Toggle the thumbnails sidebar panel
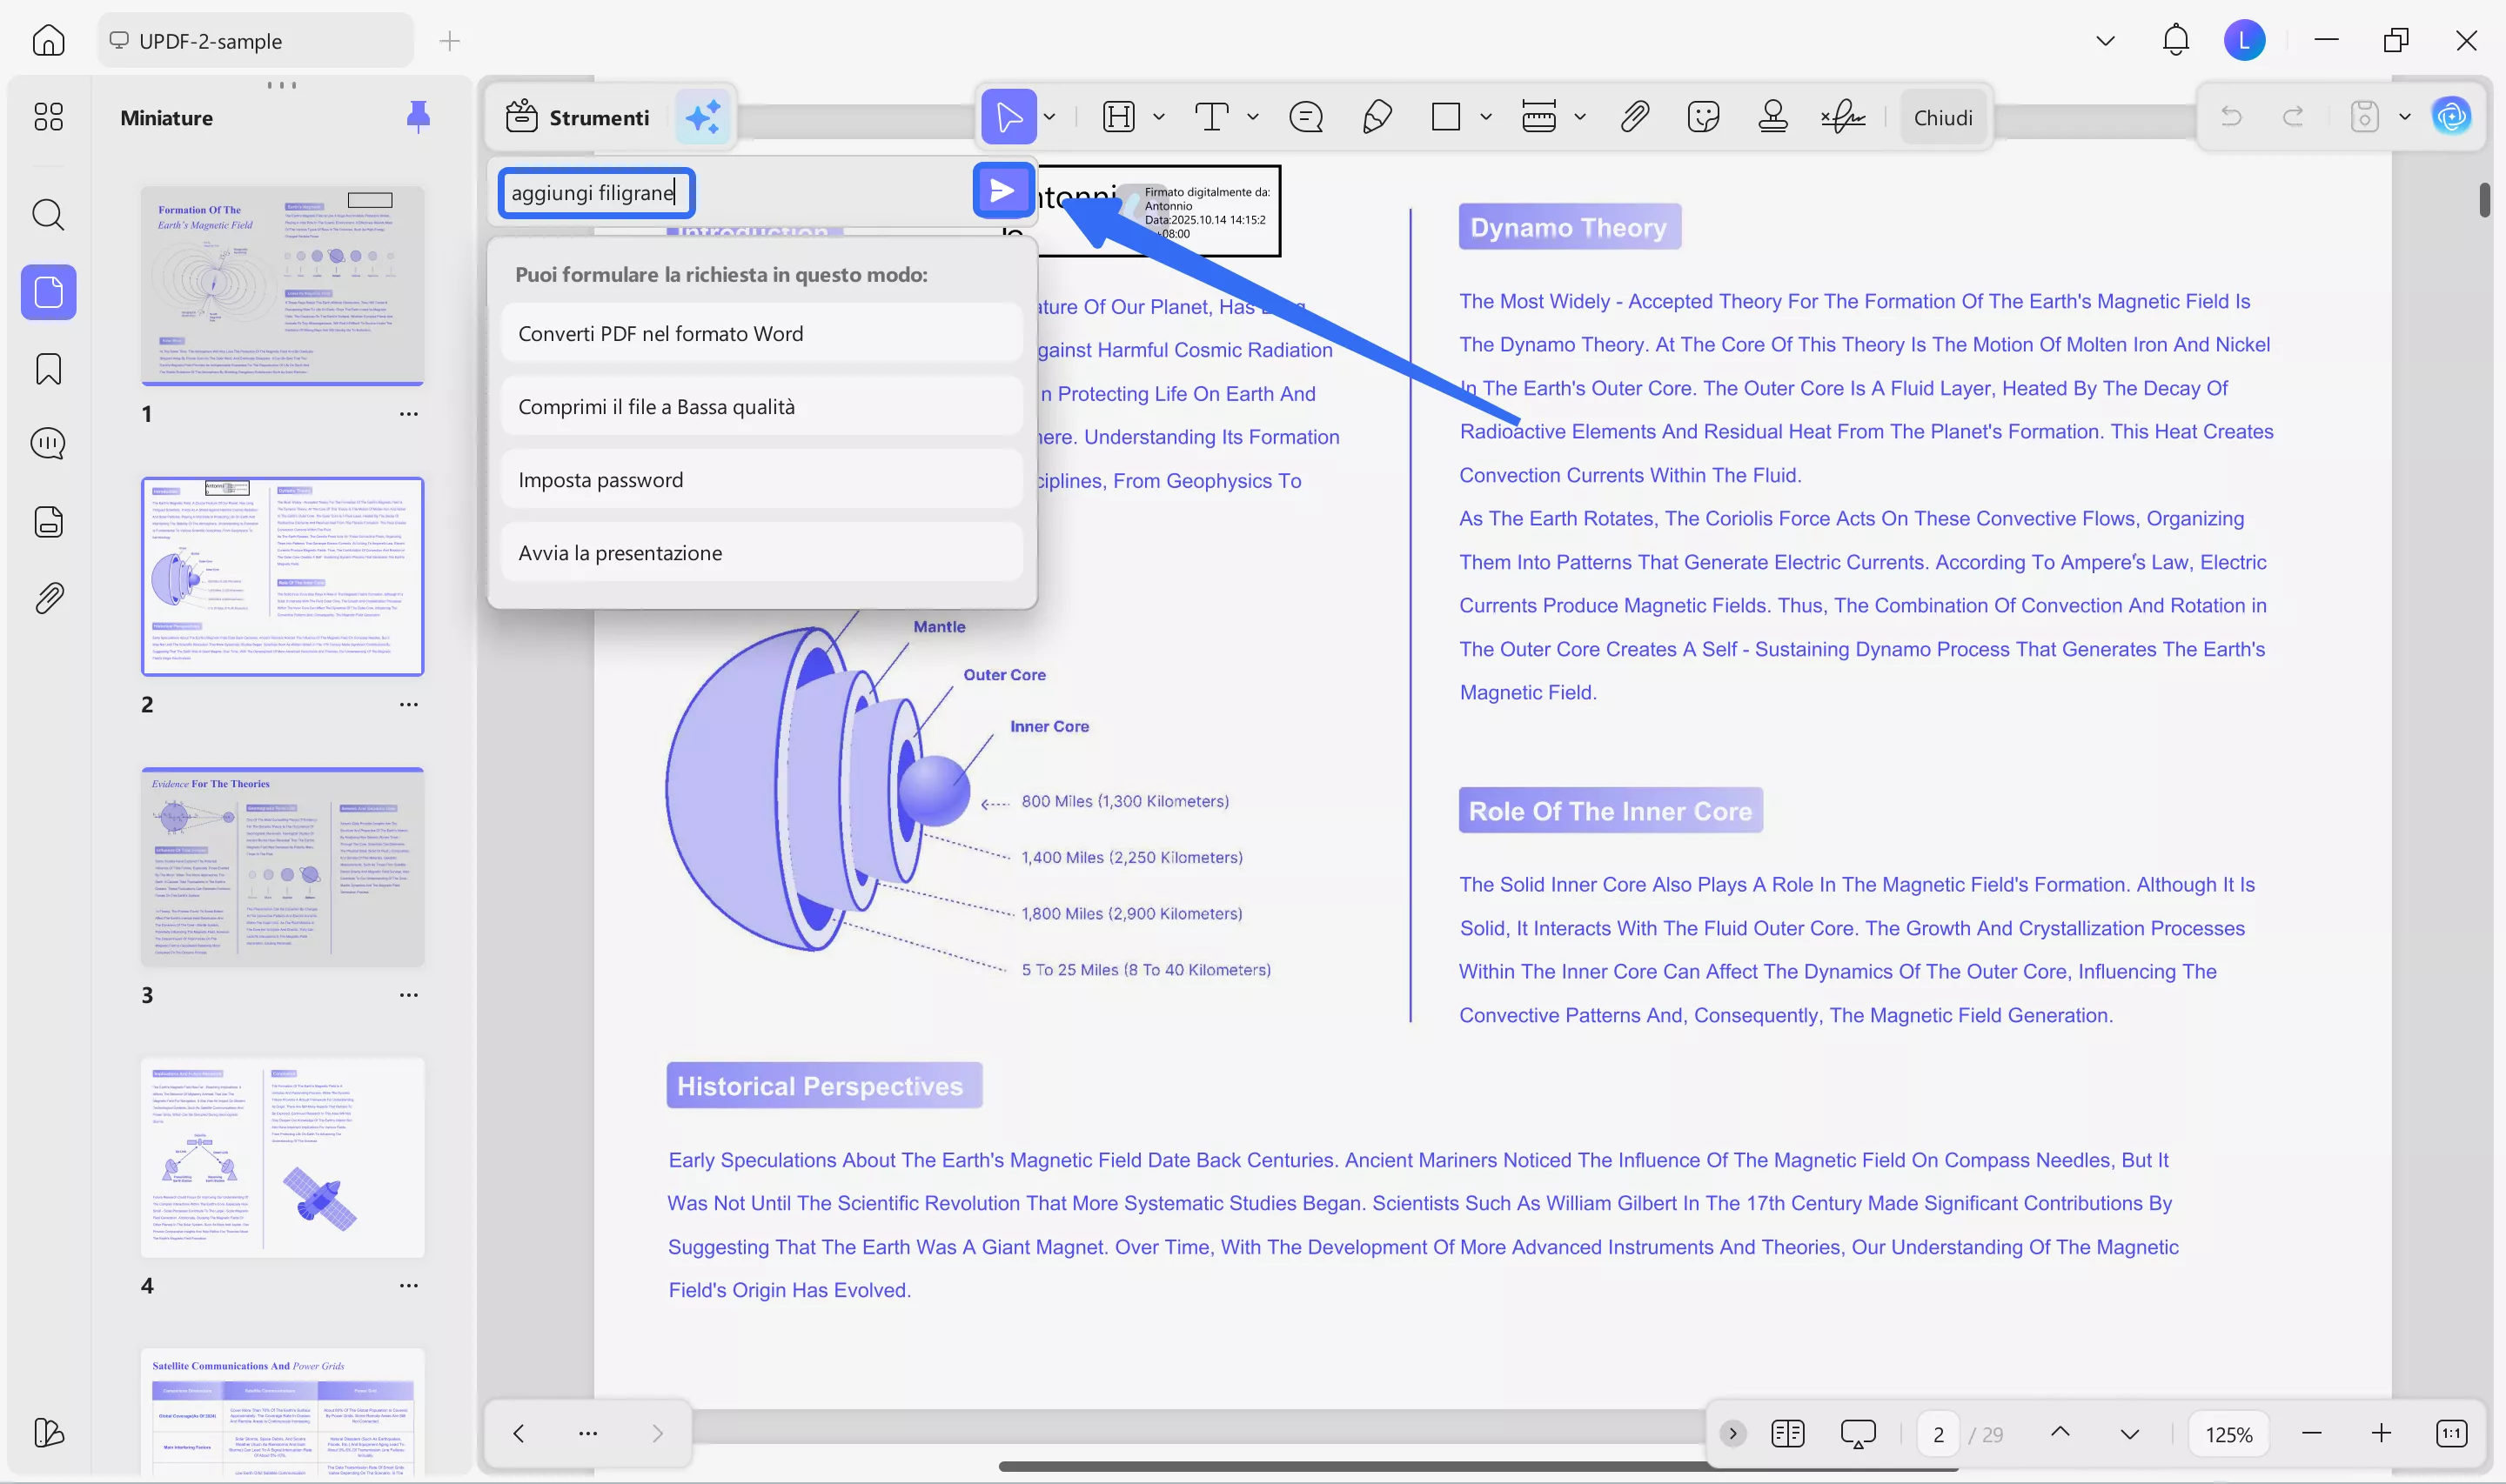Viewport: 2506px width, 1484px height. [x=48, y=292]
